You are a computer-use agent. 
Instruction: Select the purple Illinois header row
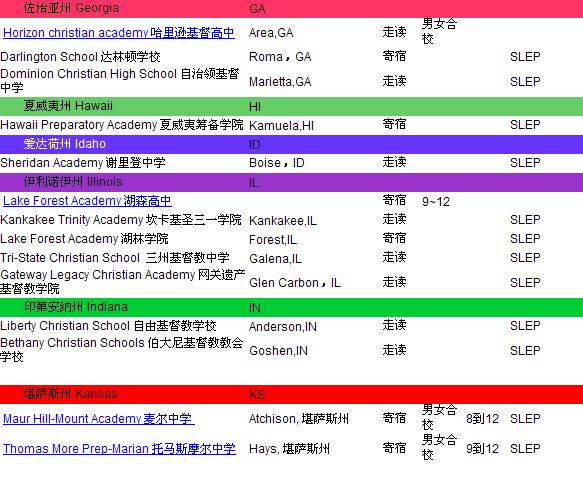click(x=292, y=182)
